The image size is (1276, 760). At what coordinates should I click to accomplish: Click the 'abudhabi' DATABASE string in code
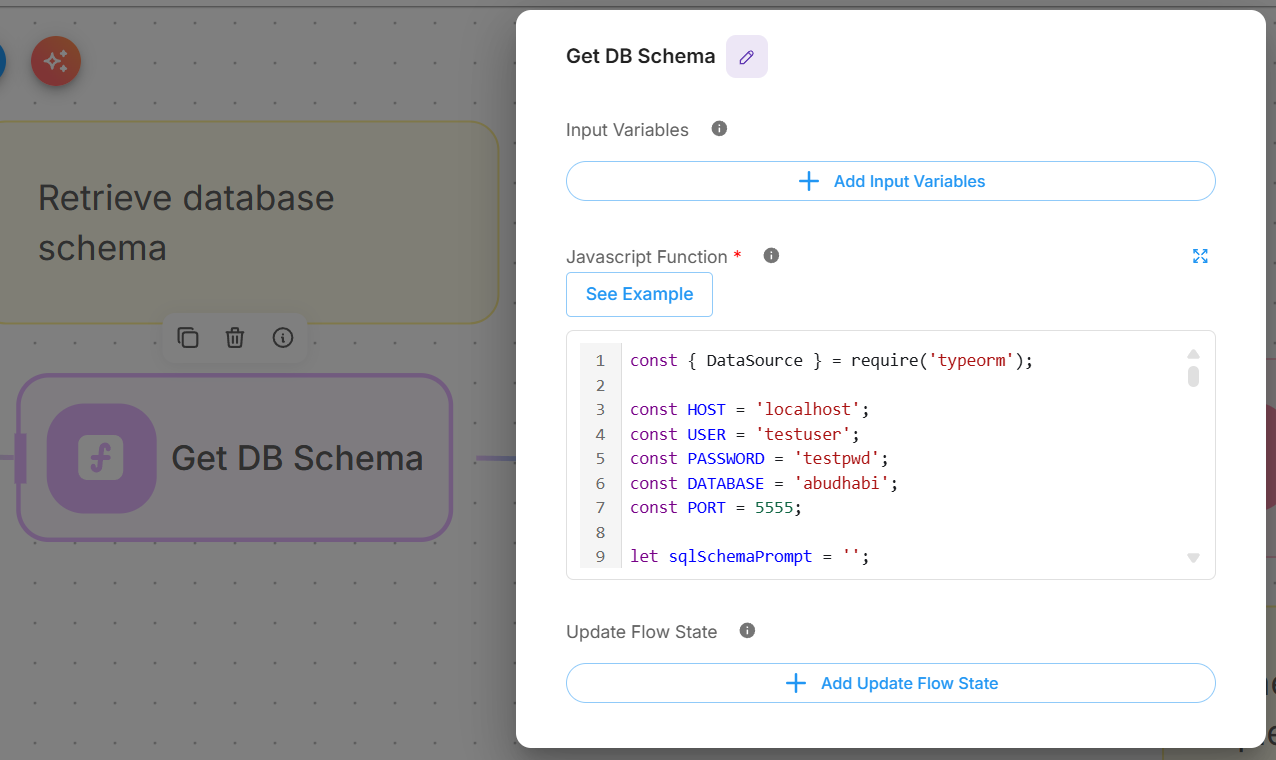[843, 483]
